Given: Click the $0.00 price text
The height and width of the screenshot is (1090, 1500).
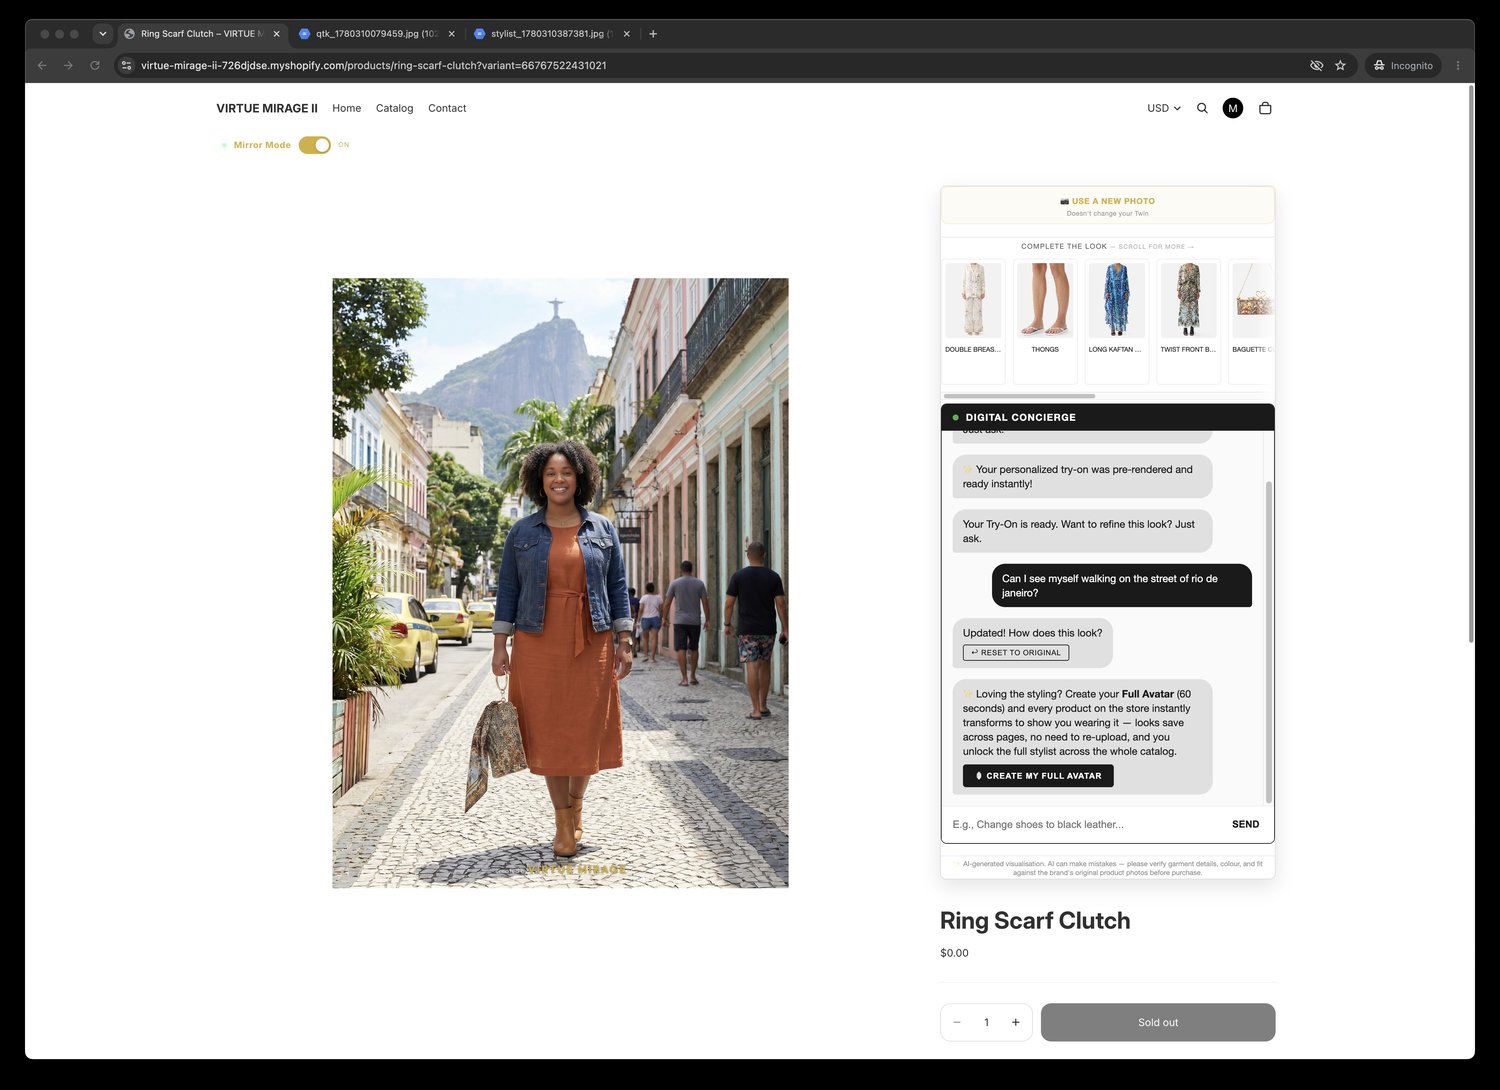Looking at the screenshot, I should (954, 953).
